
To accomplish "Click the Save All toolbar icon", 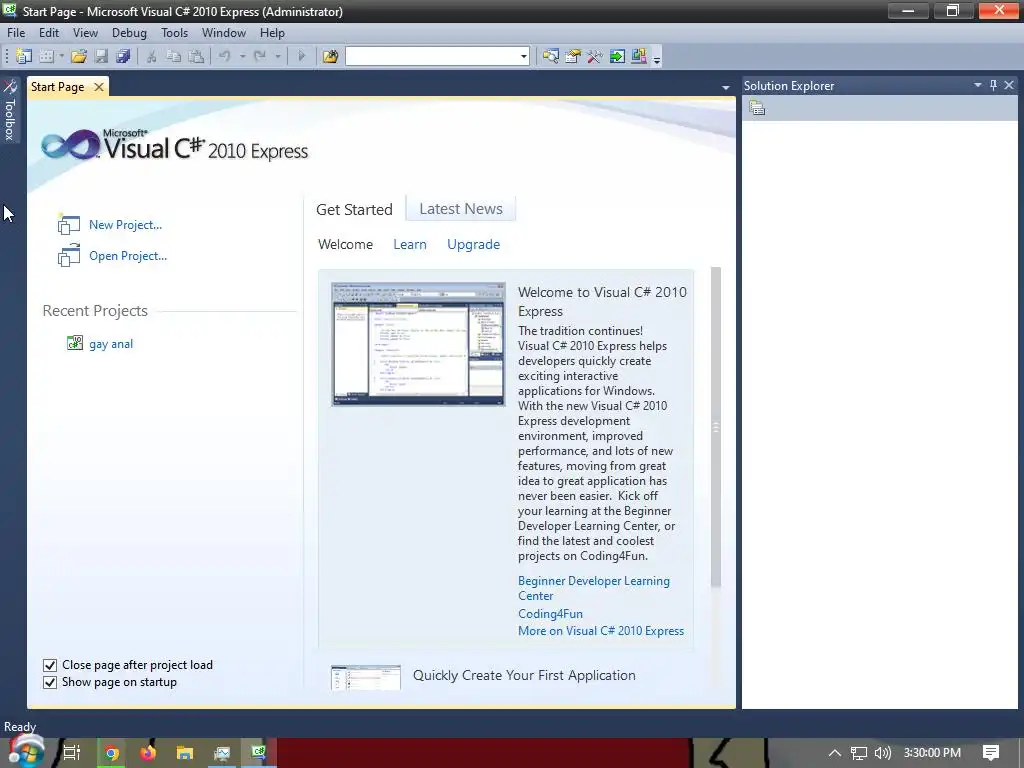I will pyautogui.click(x=123, y=57).
